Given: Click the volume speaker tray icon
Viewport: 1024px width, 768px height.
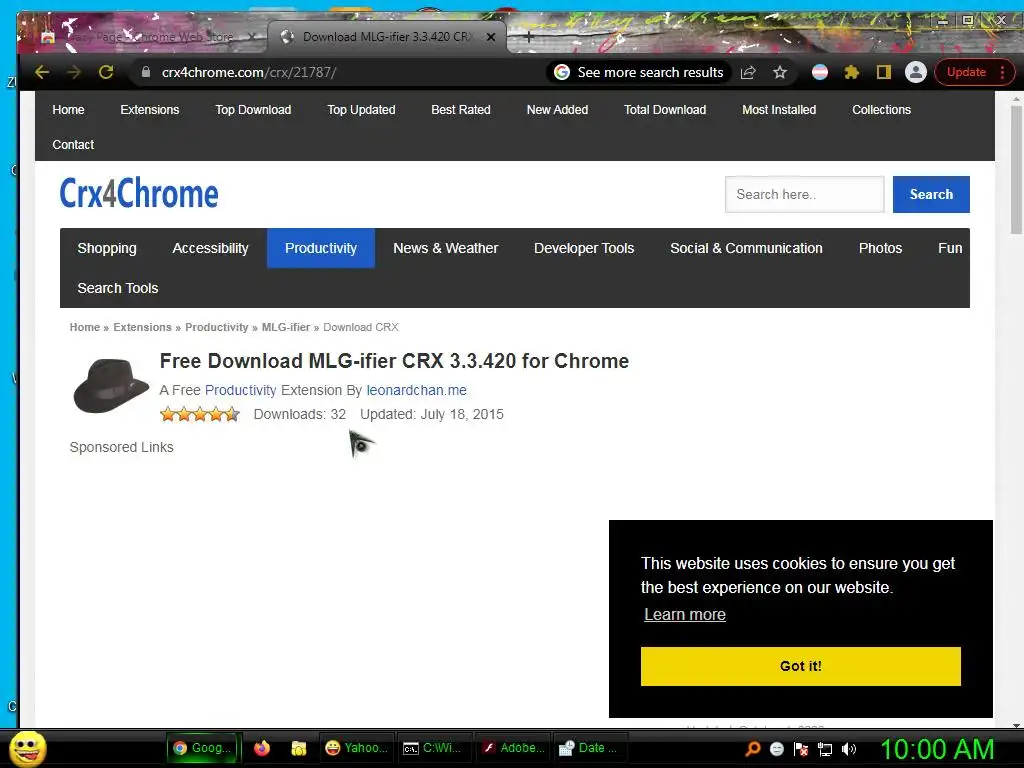Looking at the screenshot, I should (849, 749).
